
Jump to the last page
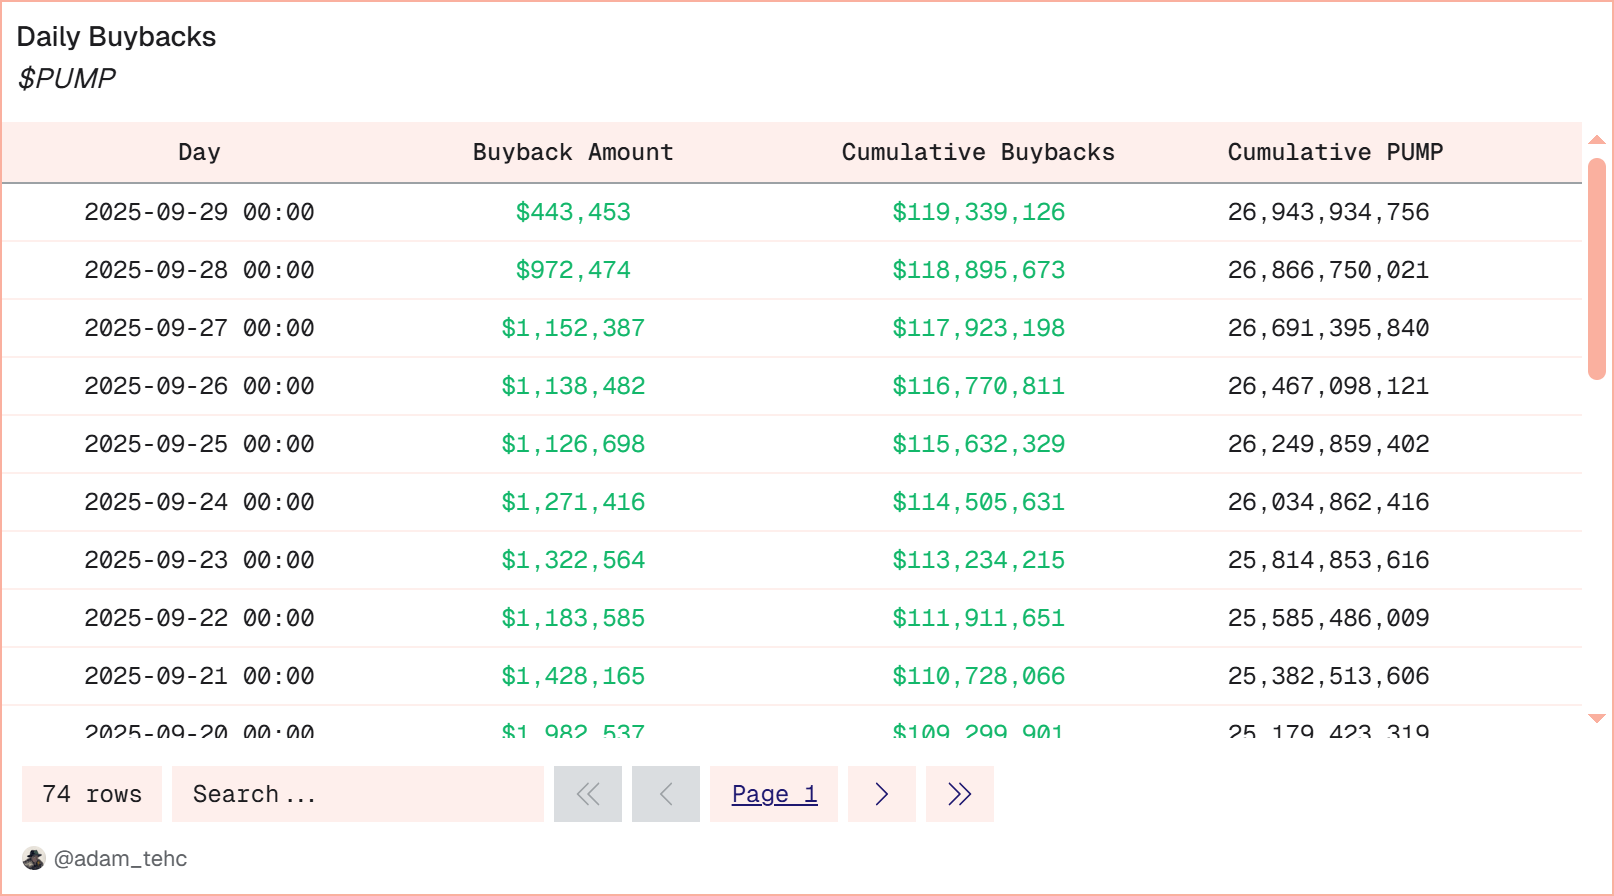click(x=960, y=794)
